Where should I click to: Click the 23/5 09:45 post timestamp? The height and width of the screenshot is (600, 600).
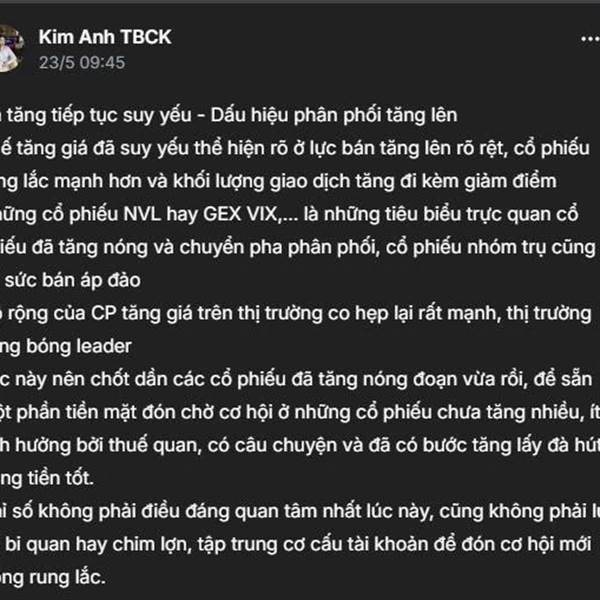(82, 63)
